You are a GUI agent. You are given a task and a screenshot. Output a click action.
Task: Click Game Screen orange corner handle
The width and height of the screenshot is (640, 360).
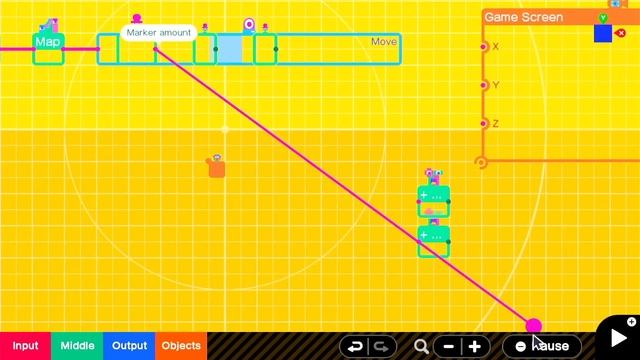coord(481,162)
